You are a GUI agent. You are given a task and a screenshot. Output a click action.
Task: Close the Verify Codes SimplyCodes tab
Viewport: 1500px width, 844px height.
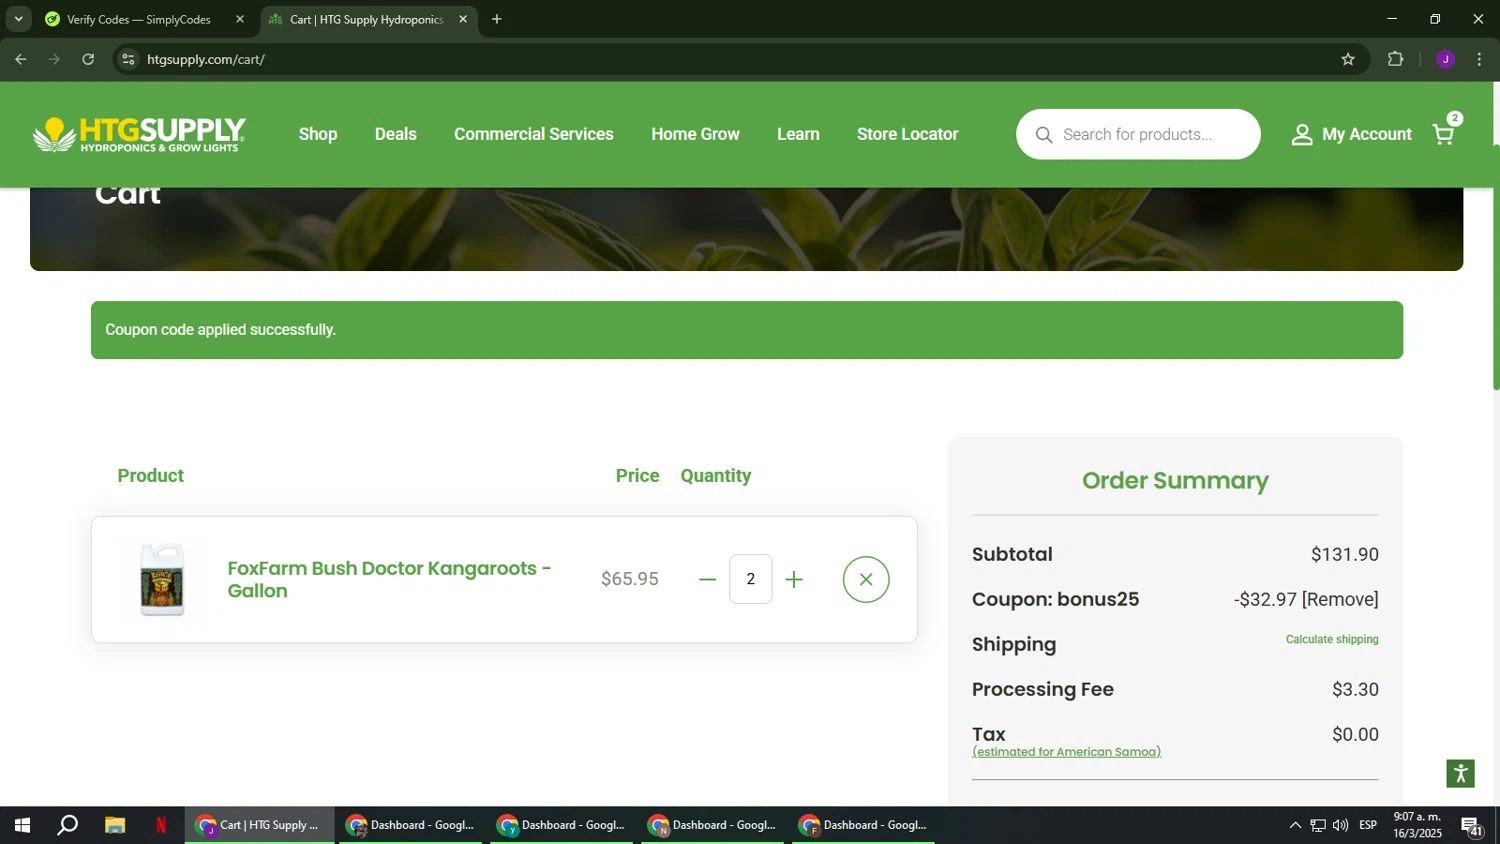(x=240, y=19)
